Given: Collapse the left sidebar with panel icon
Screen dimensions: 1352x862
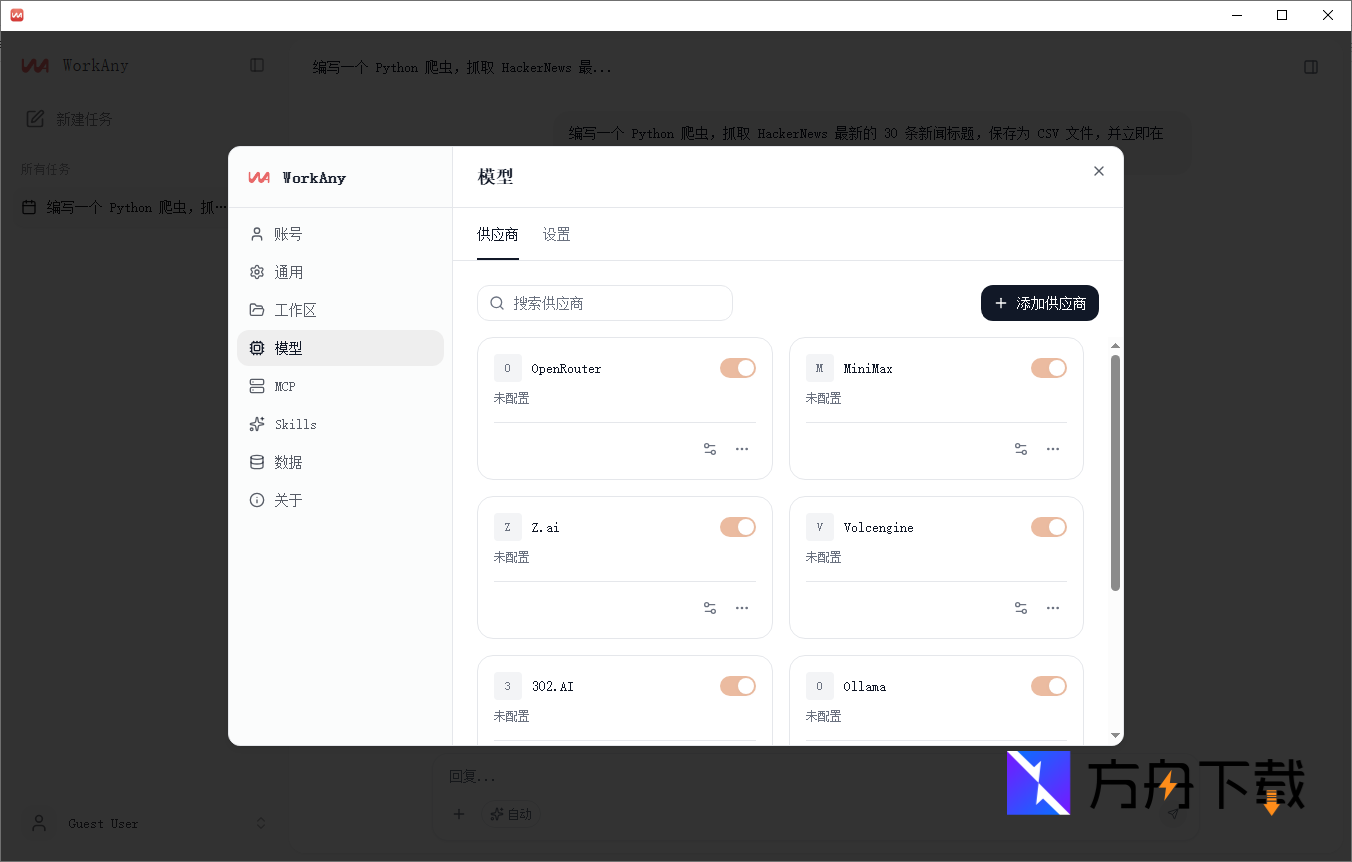Looking at the screenshot, I should tap(257, 65).
